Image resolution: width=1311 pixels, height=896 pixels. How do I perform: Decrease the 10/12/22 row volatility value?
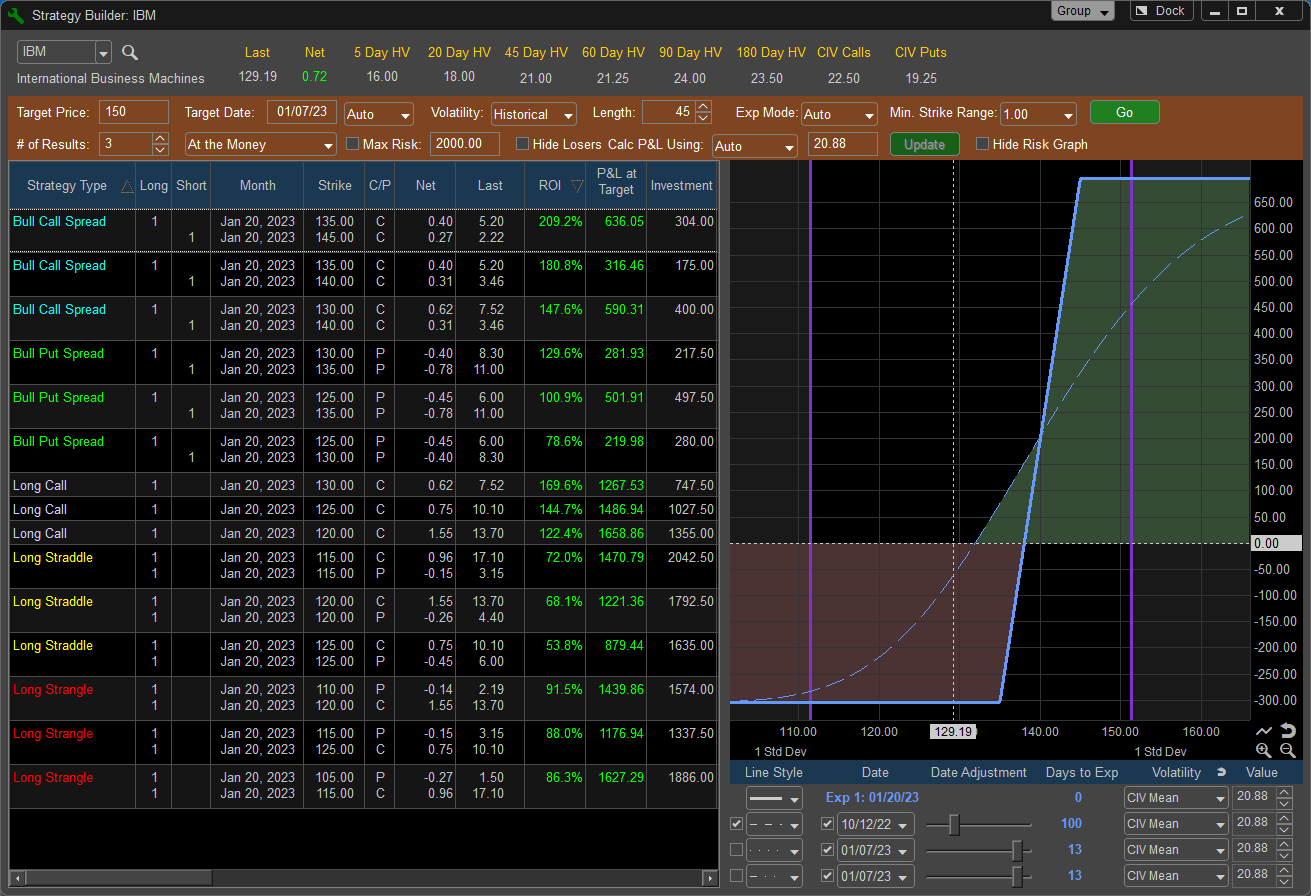(1284, 830)
